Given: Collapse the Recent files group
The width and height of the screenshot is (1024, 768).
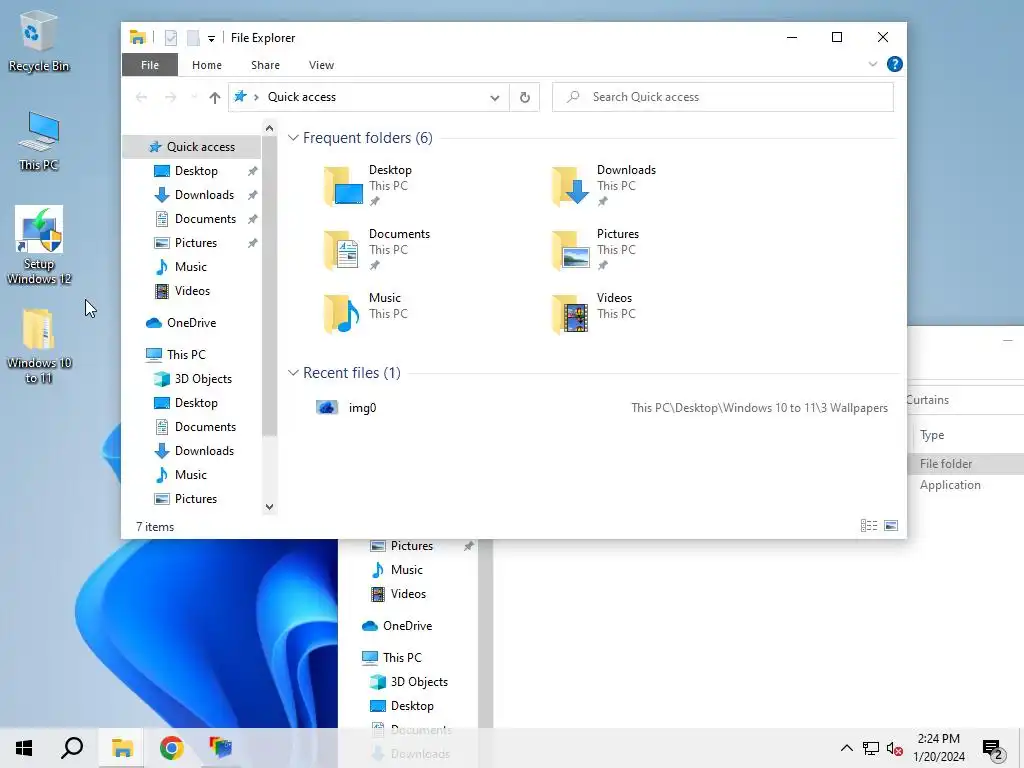Looking at the screenshot, I should [x=293, y=373].
